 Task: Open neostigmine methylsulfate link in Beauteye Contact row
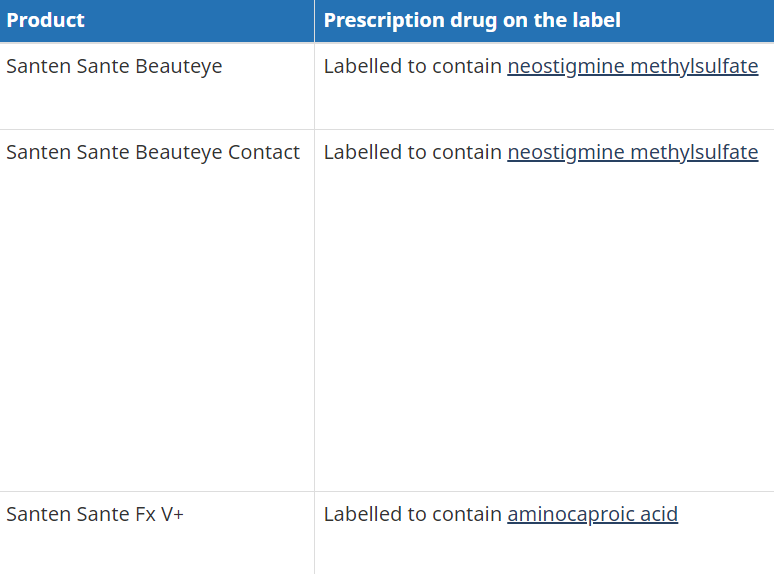(x=632, y=153)
